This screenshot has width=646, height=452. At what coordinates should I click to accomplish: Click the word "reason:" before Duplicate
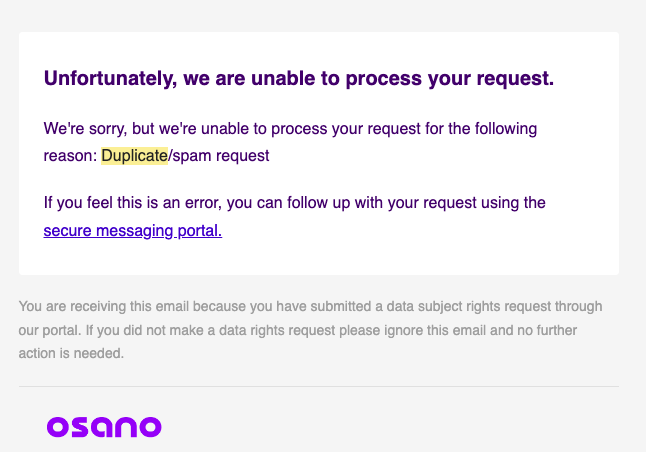(x=70, y=156)
